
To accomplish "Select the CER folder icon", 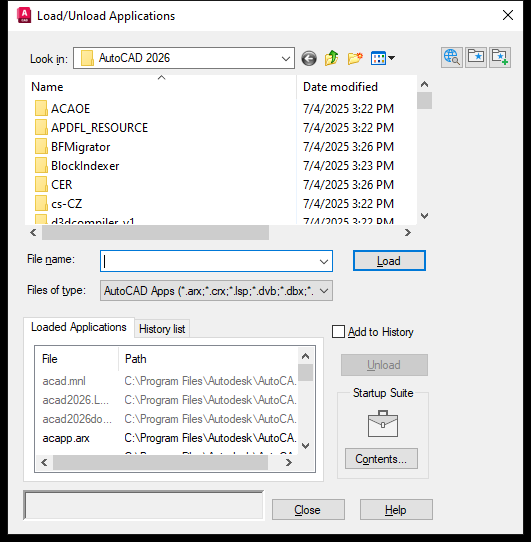I will (x=41, y=185).
